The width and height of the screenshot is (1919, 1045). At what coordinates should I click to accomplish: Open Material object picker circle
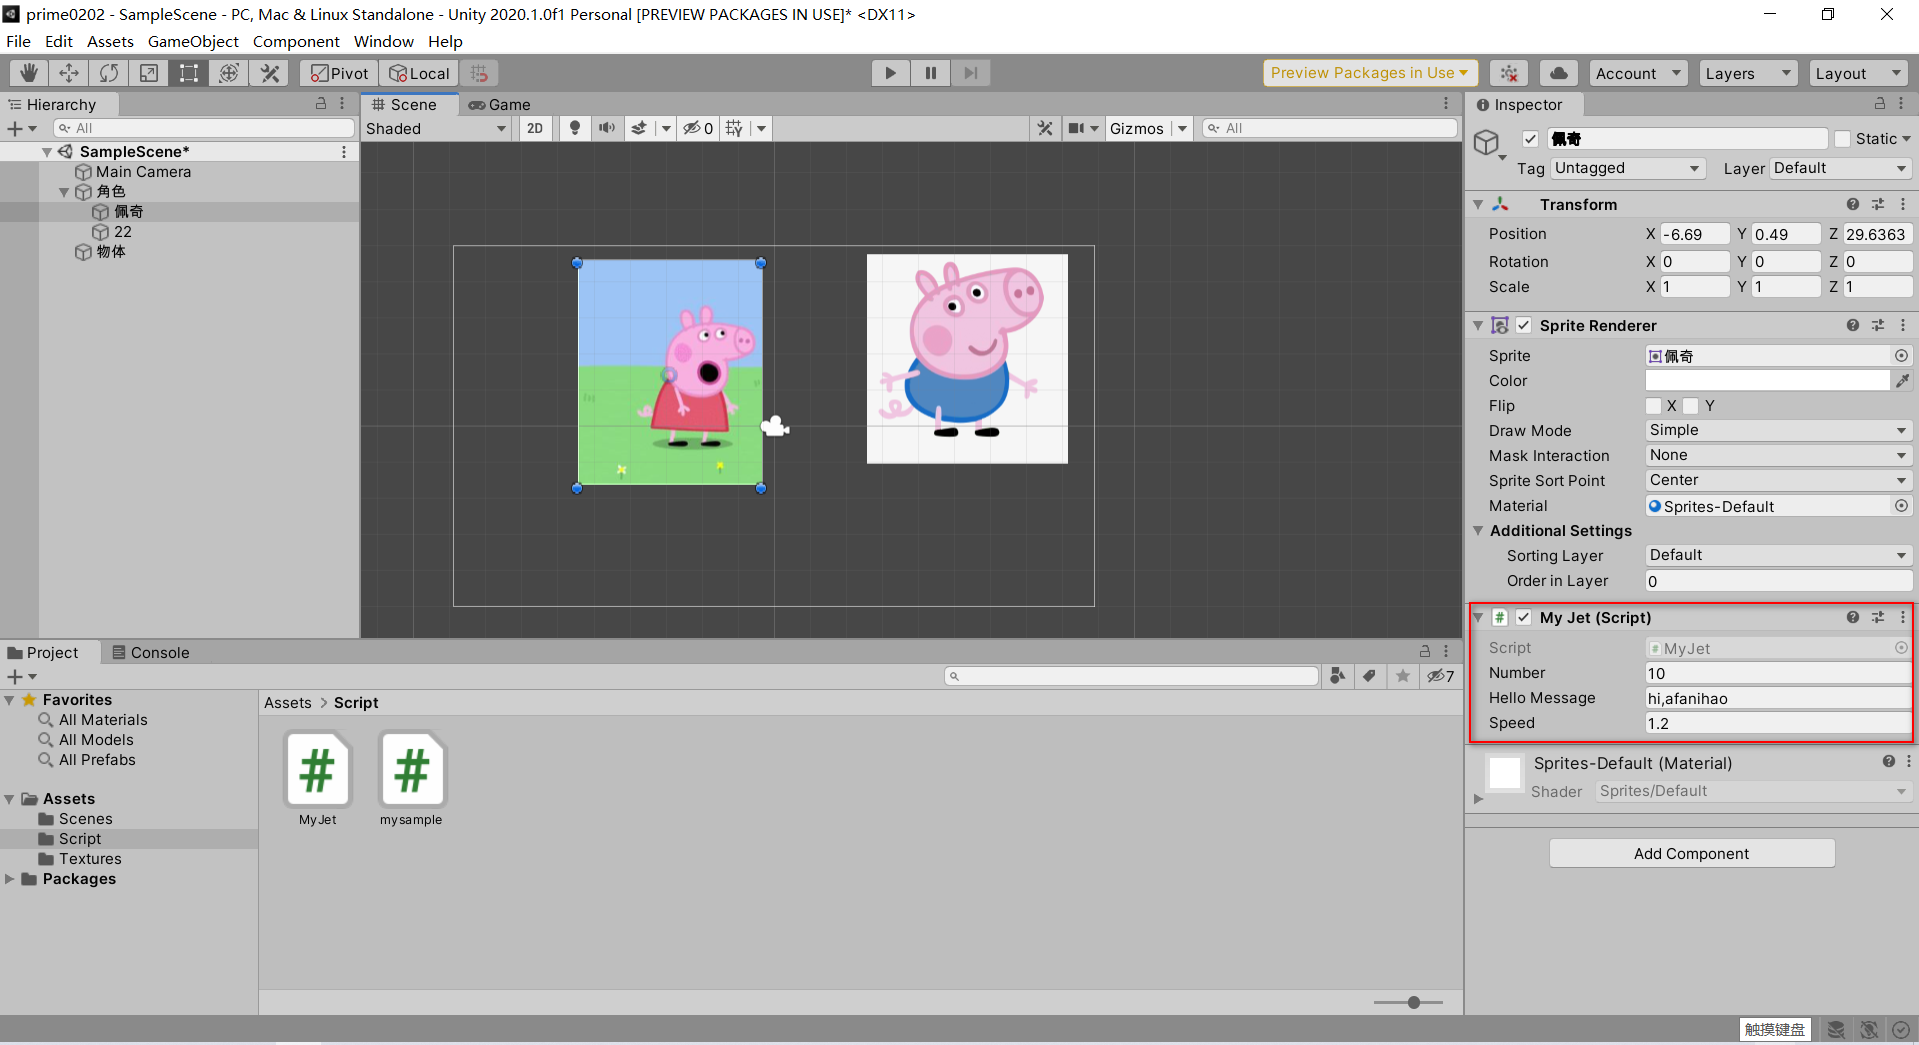1901,506
